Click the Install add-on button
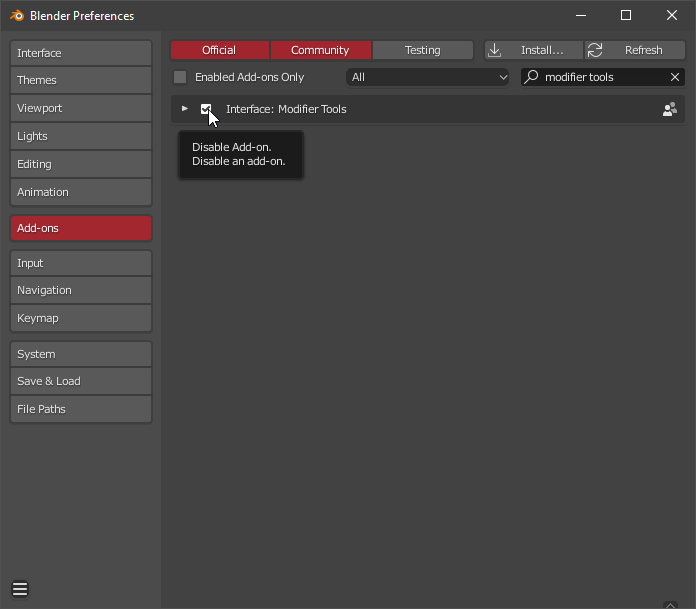This screenshot has width=696, height=609. click(x=534, y=50)
